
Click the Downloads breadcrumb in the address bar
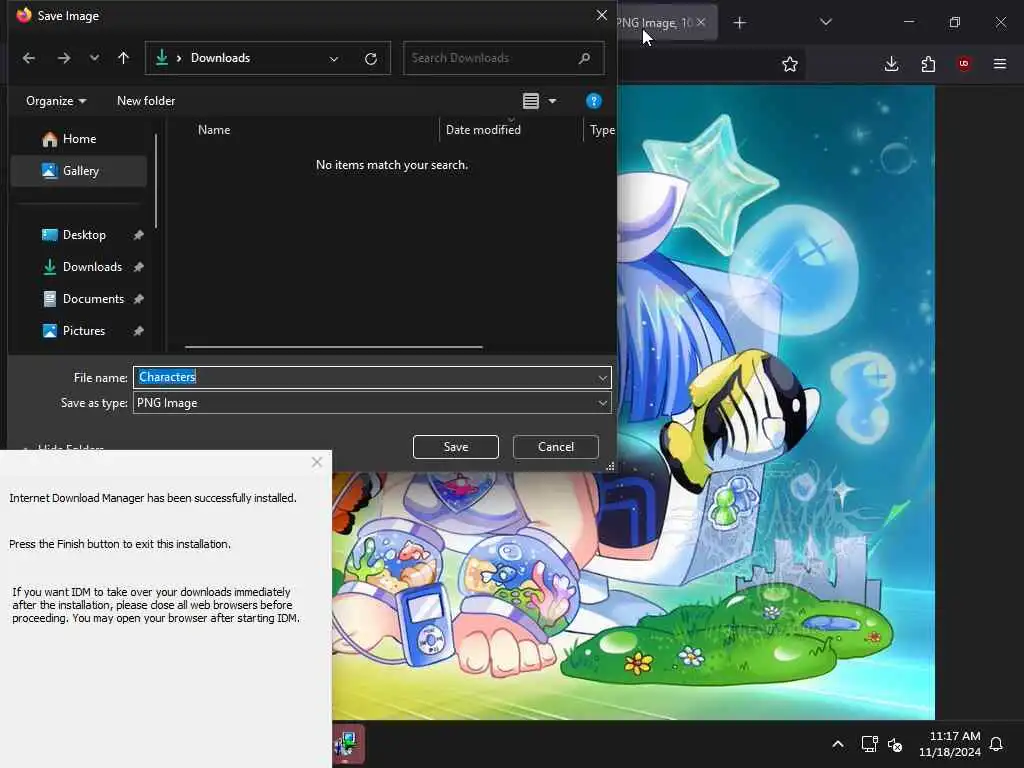tap(220, 58)
